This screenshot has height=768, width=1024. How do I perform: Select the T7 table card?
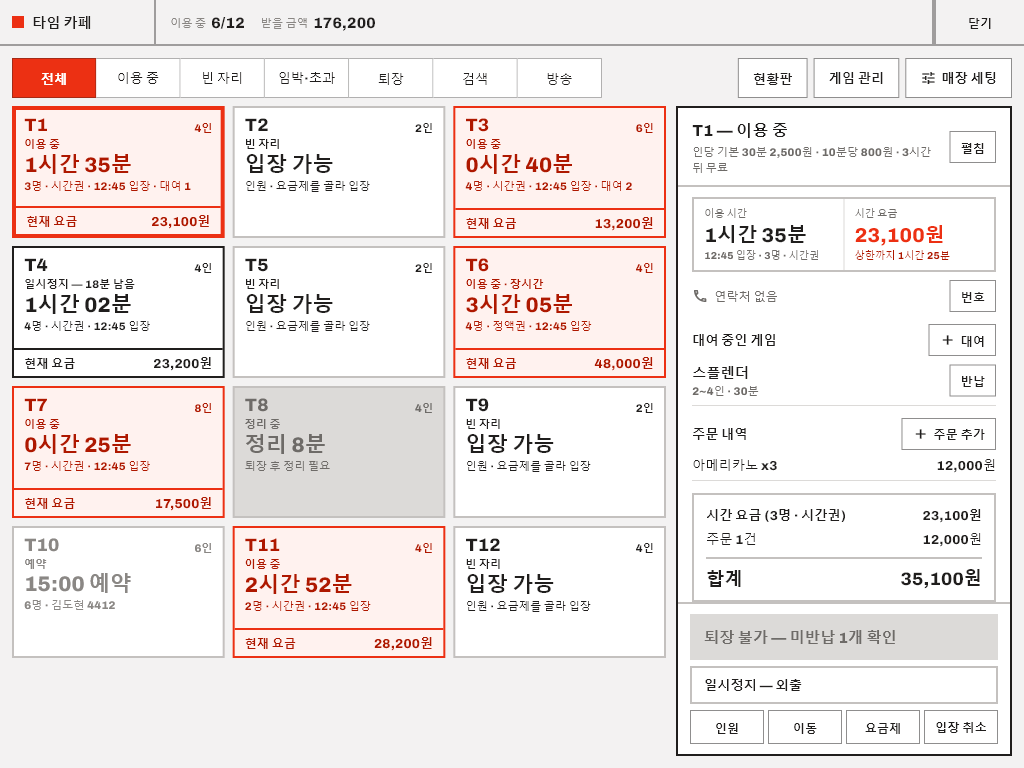(118, 452)
